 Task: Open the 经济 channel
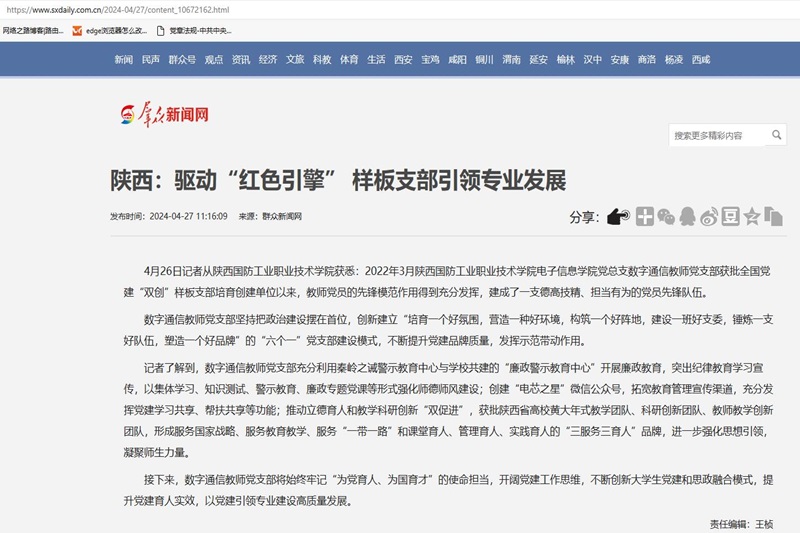tap(268, 60)
